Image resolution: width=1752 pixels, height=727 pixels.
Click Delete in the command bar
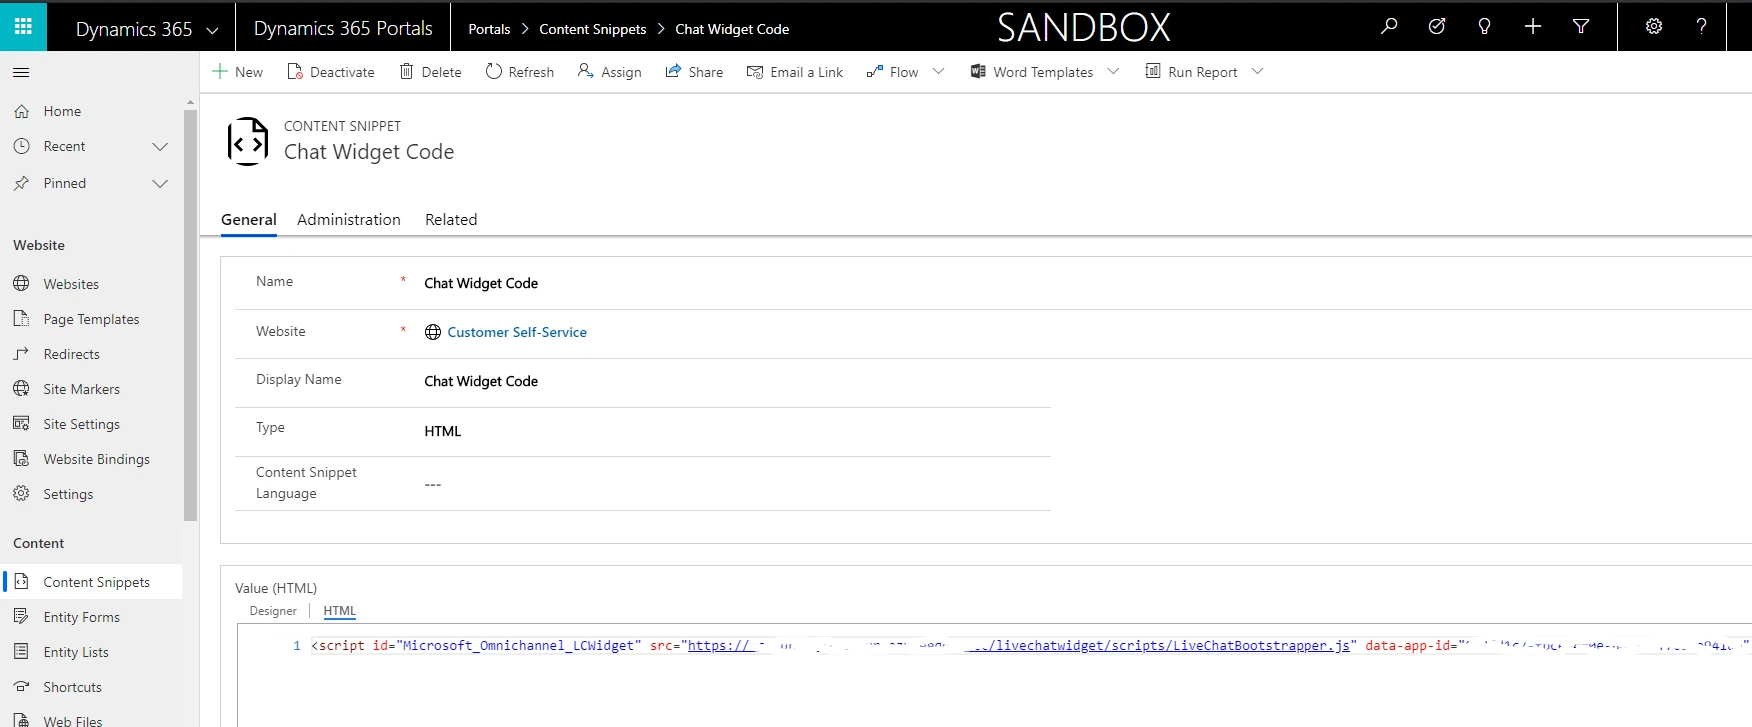[x=431, y=72]
